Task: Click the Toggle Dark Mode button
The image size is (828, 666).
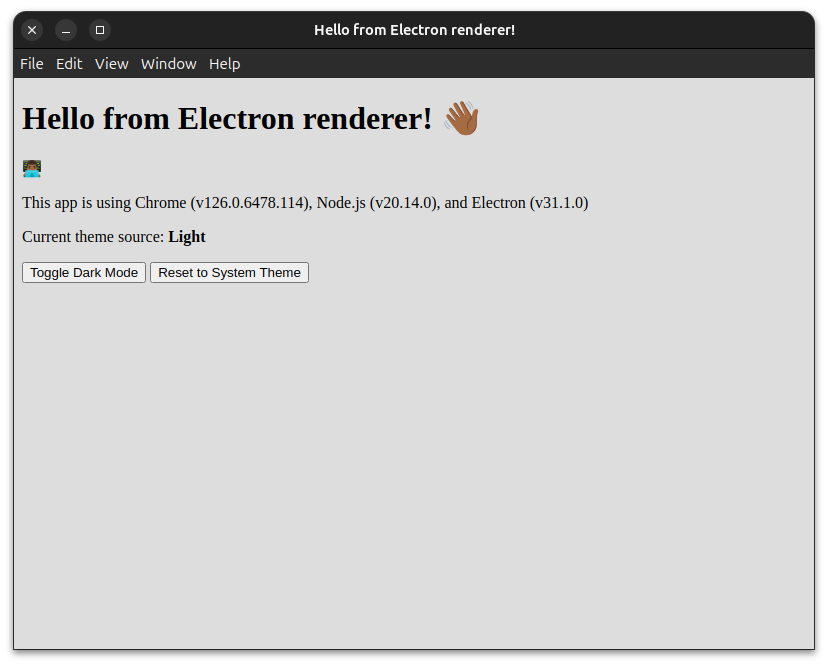Action: pyautogui.click(x=84, y=273)
